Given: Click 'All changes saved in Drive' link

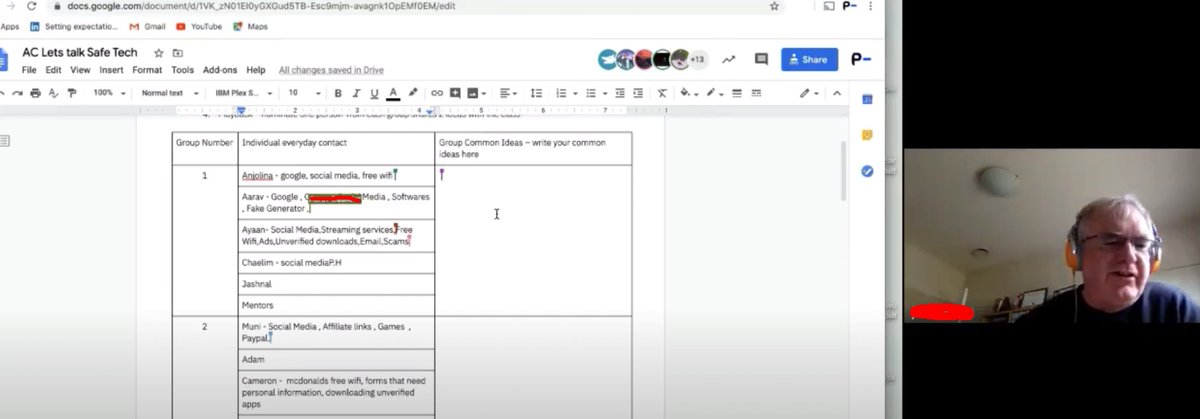Looking at the screenshot, I should tap(331, 70).
